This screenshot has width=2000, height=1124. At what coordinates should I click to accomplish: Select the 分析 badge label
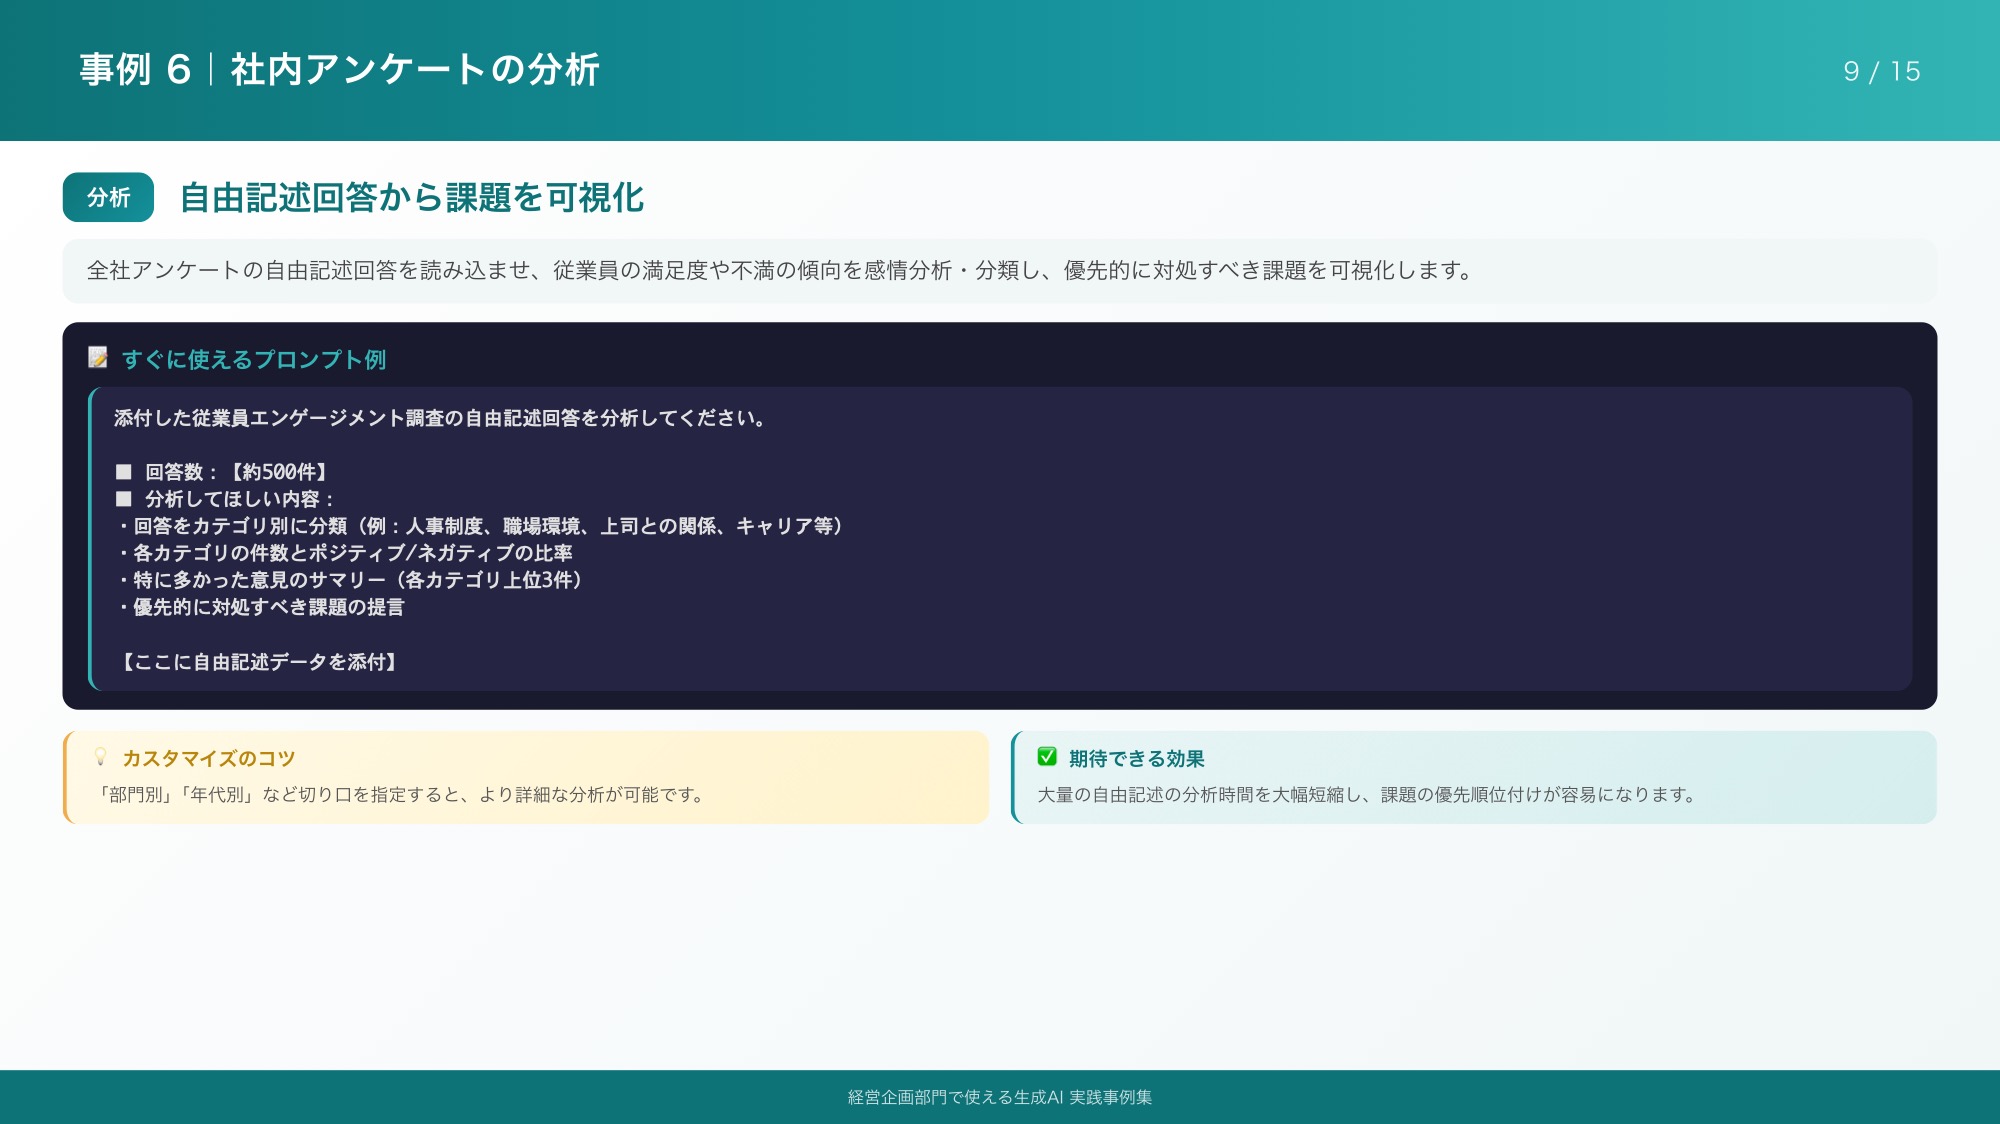point(108,197)
